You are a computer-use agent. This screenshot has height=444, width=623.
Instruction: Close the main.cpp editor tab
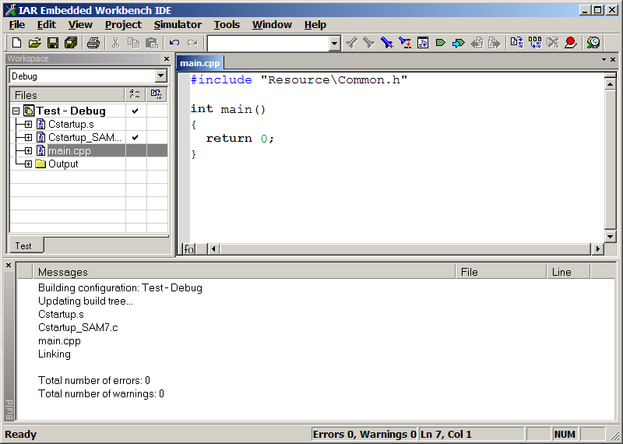point(613,60)
